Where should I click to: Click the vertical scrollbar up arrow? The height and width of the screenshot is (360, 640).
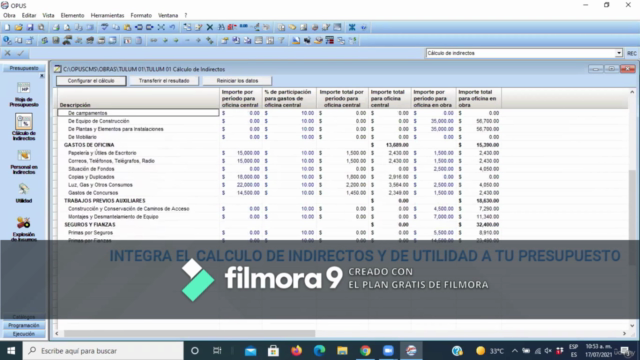632,92
